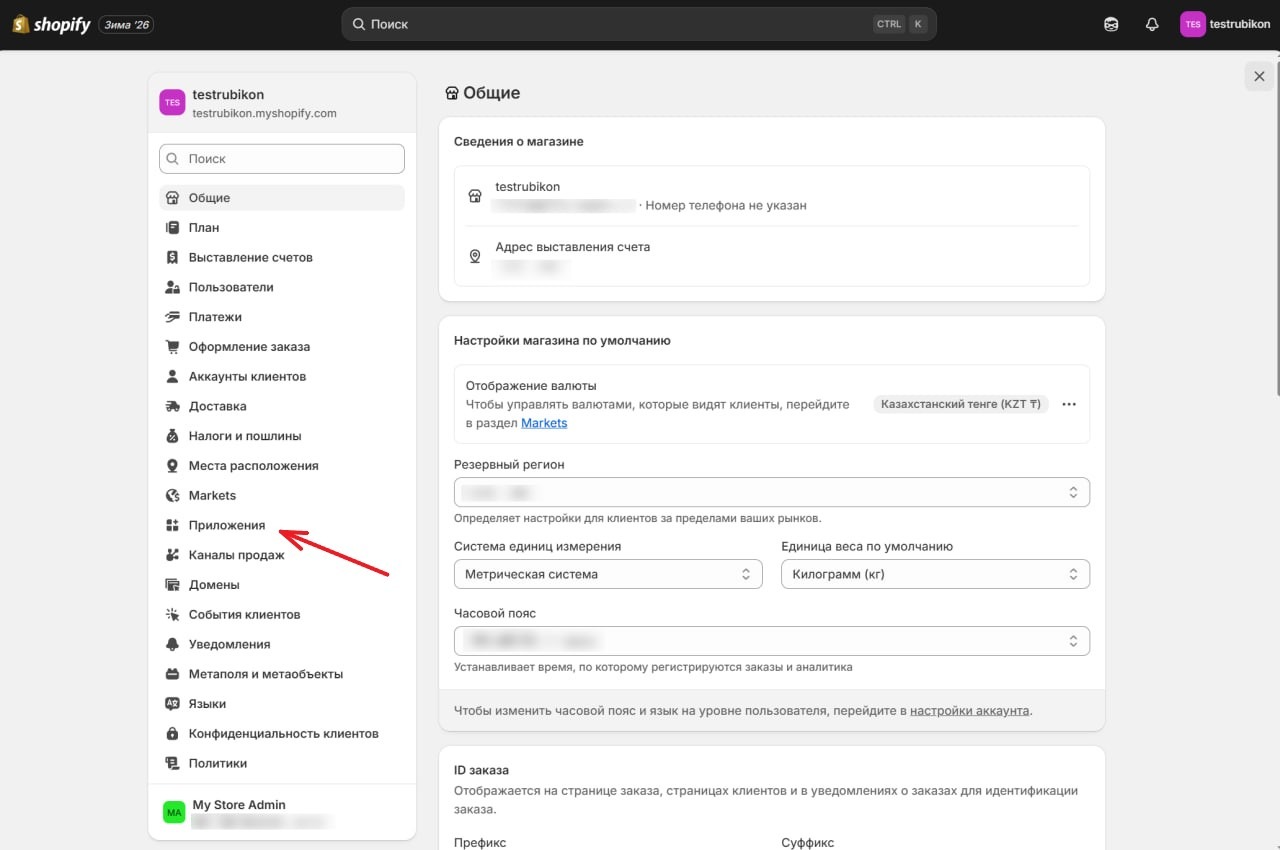Open the настройки аккаунта link
Image resolution: width=1280 pixels, height=850 pixels.
click(x=970, y=711)
